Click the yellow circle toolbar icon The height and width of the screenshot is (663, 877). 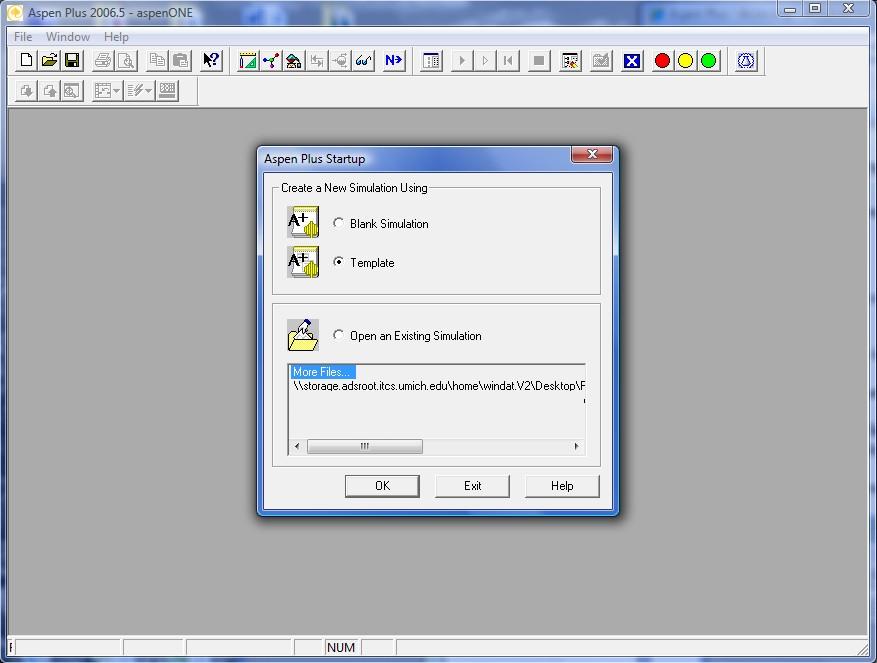[x=685, y=61]
